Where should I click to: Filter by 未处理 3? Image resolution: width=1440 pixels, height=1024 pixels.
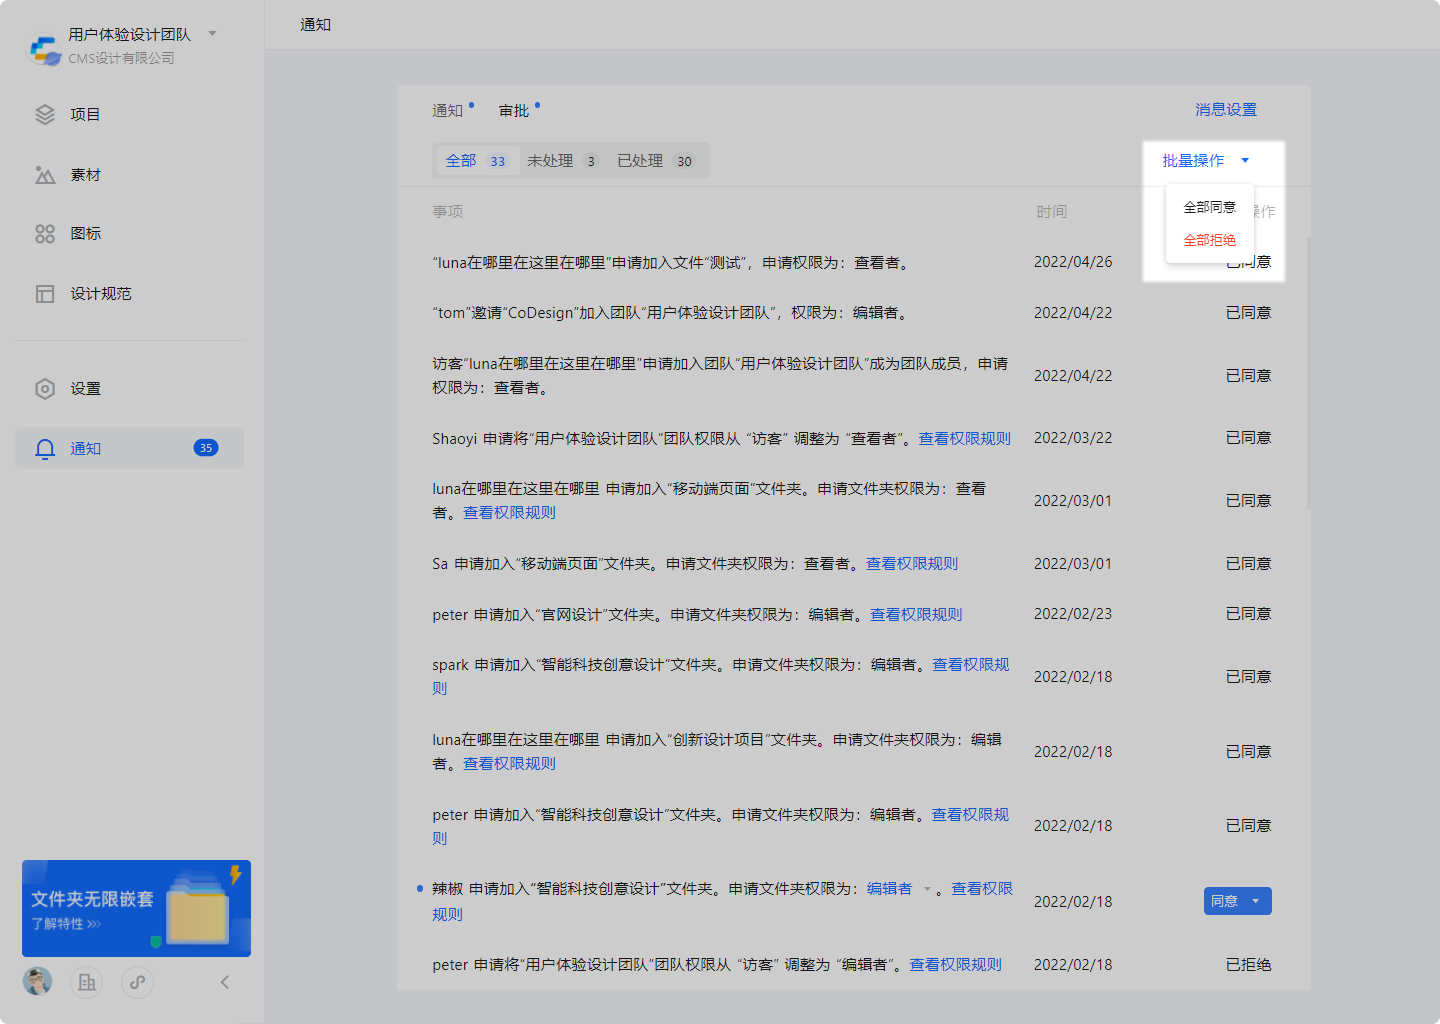tap(562, 161)
